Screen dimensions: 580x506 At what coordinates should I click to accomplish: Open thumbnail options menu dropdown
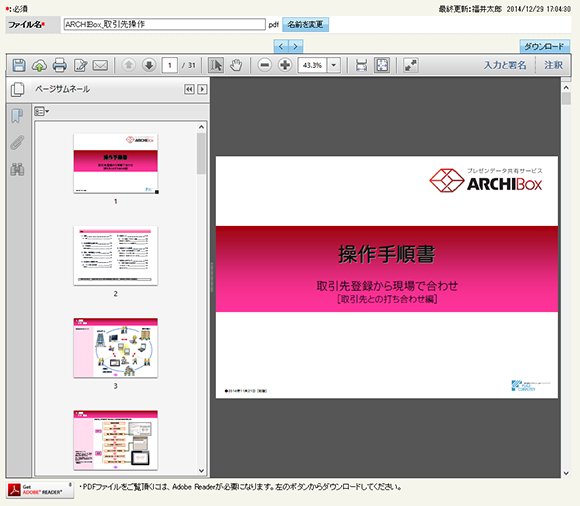coord(41,111)
